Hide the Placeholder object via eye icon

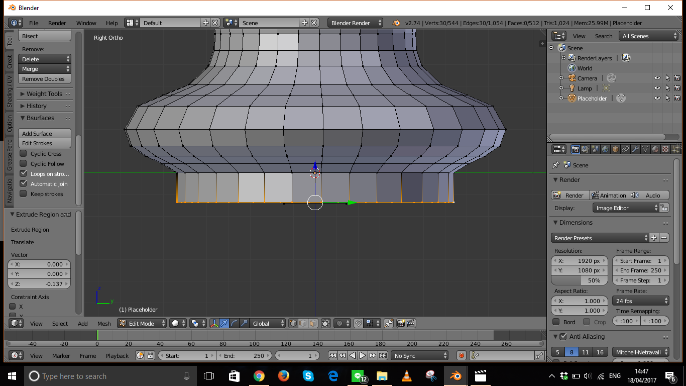coord(657,98)
